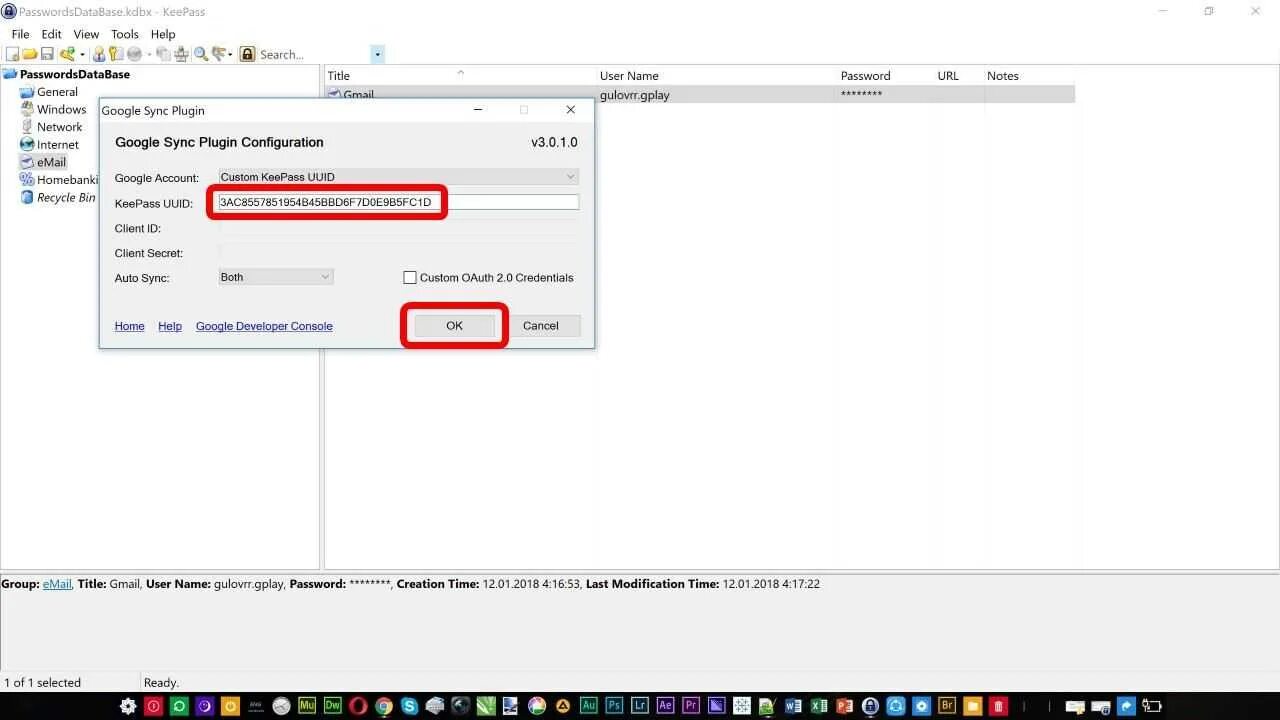Click the Save database floppy icon

click(x=47, y=54)
